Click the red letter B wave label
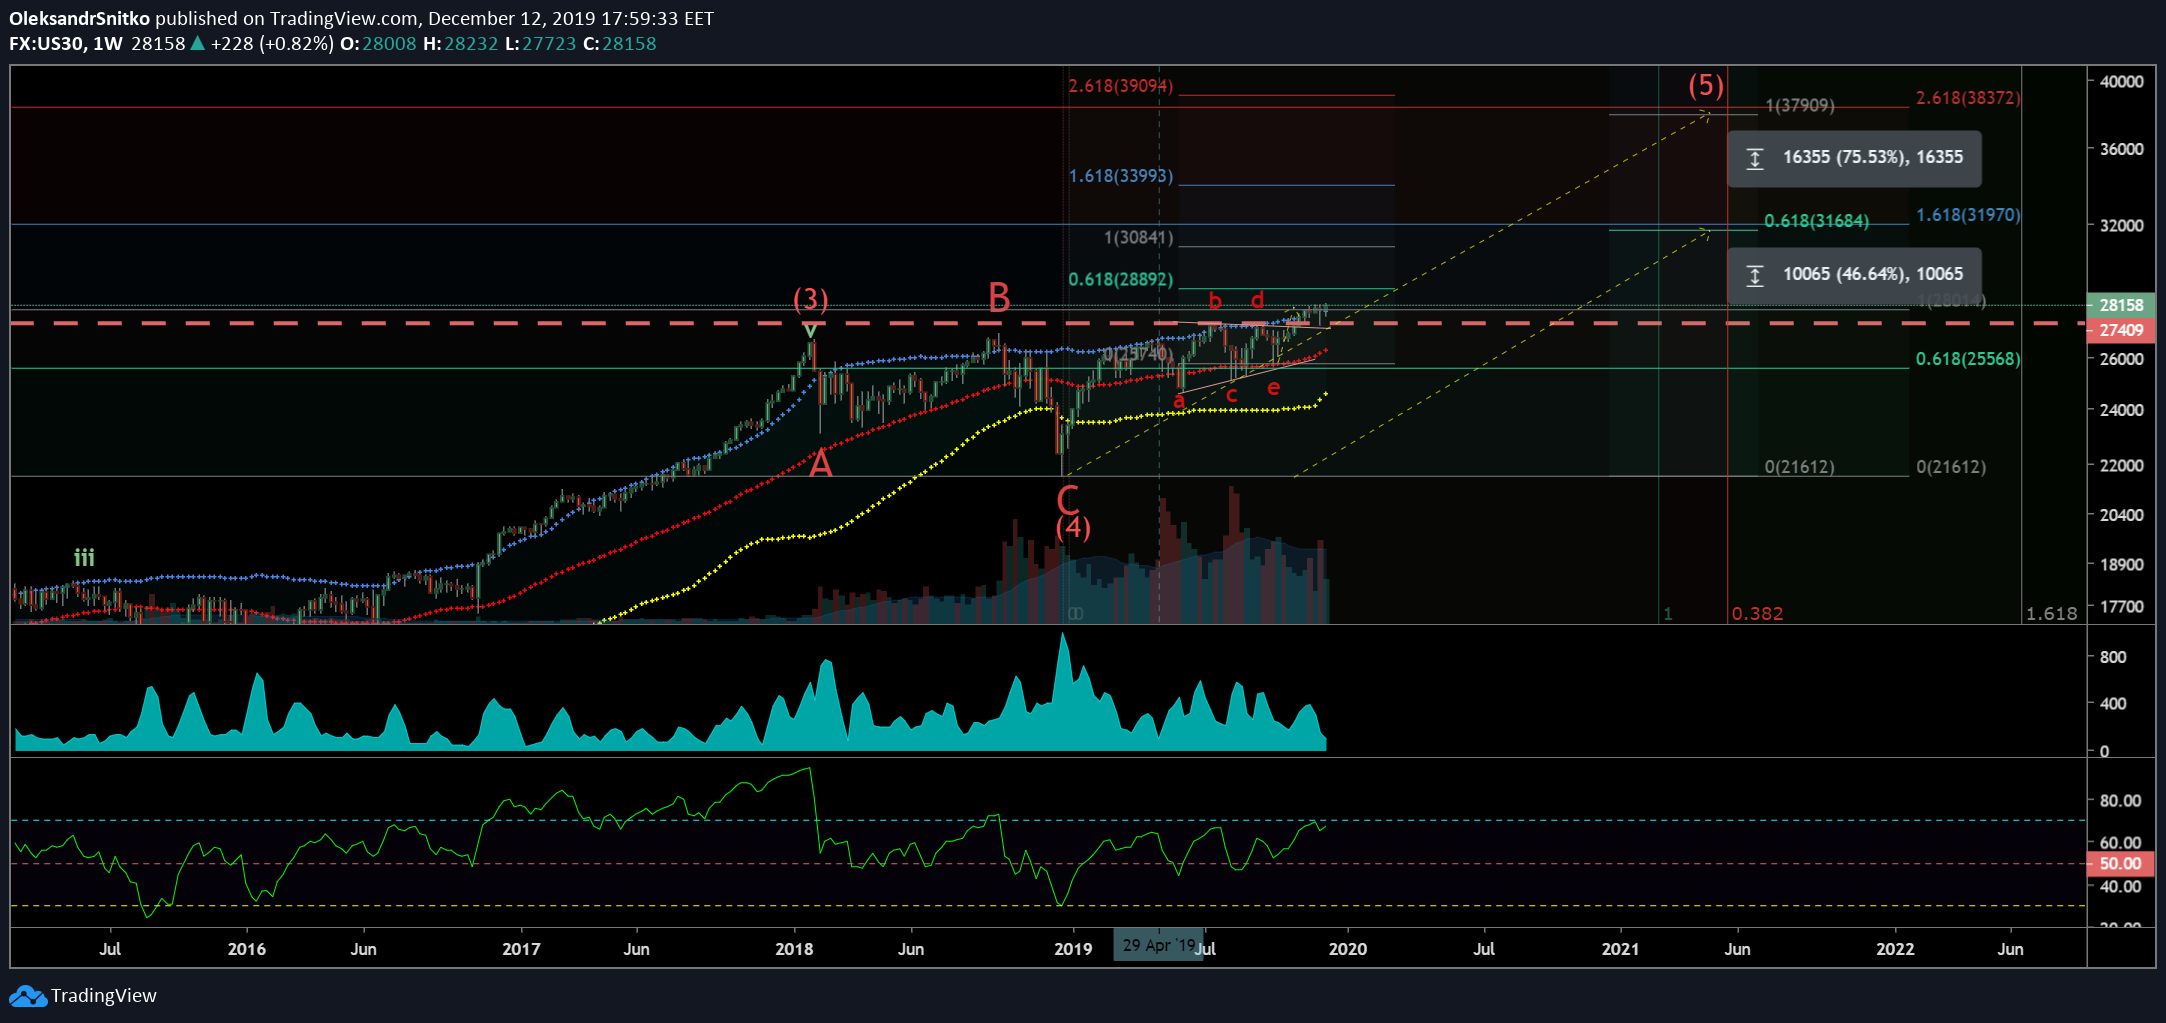Image resolution: width=2166 pixels, height=1023 pixels. click(999, 297)
